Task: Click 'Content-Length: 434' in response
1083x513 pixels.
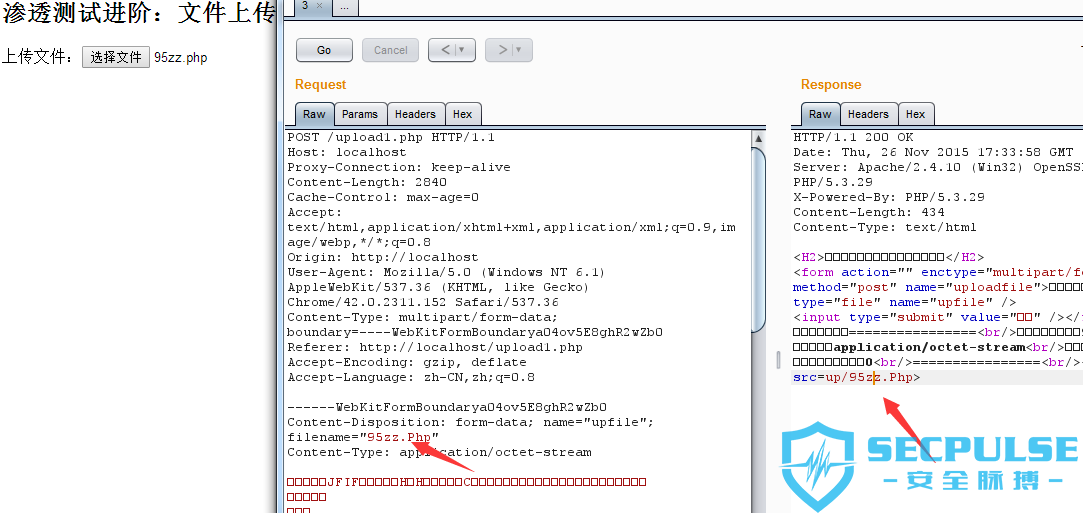Action: (x=869, y=213)
